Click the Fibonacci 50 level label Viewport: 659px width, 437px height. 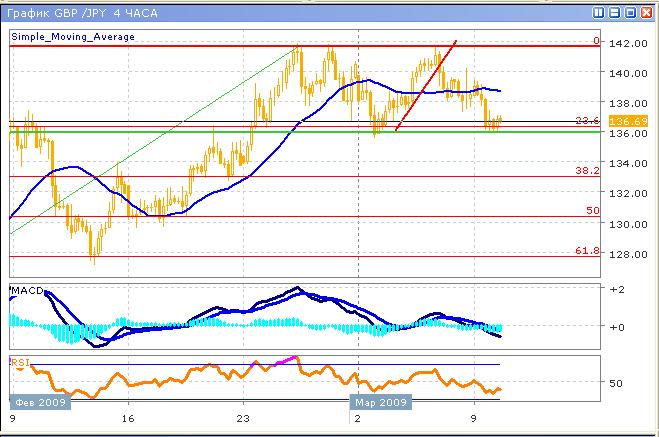point(592,211)
